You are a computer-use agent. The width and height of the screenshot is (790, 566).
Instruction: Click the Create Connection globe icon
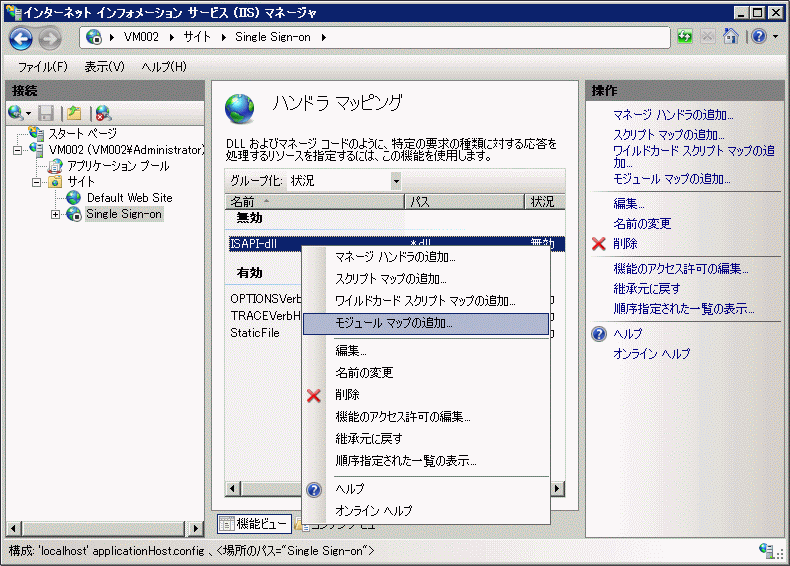[16, 113]
